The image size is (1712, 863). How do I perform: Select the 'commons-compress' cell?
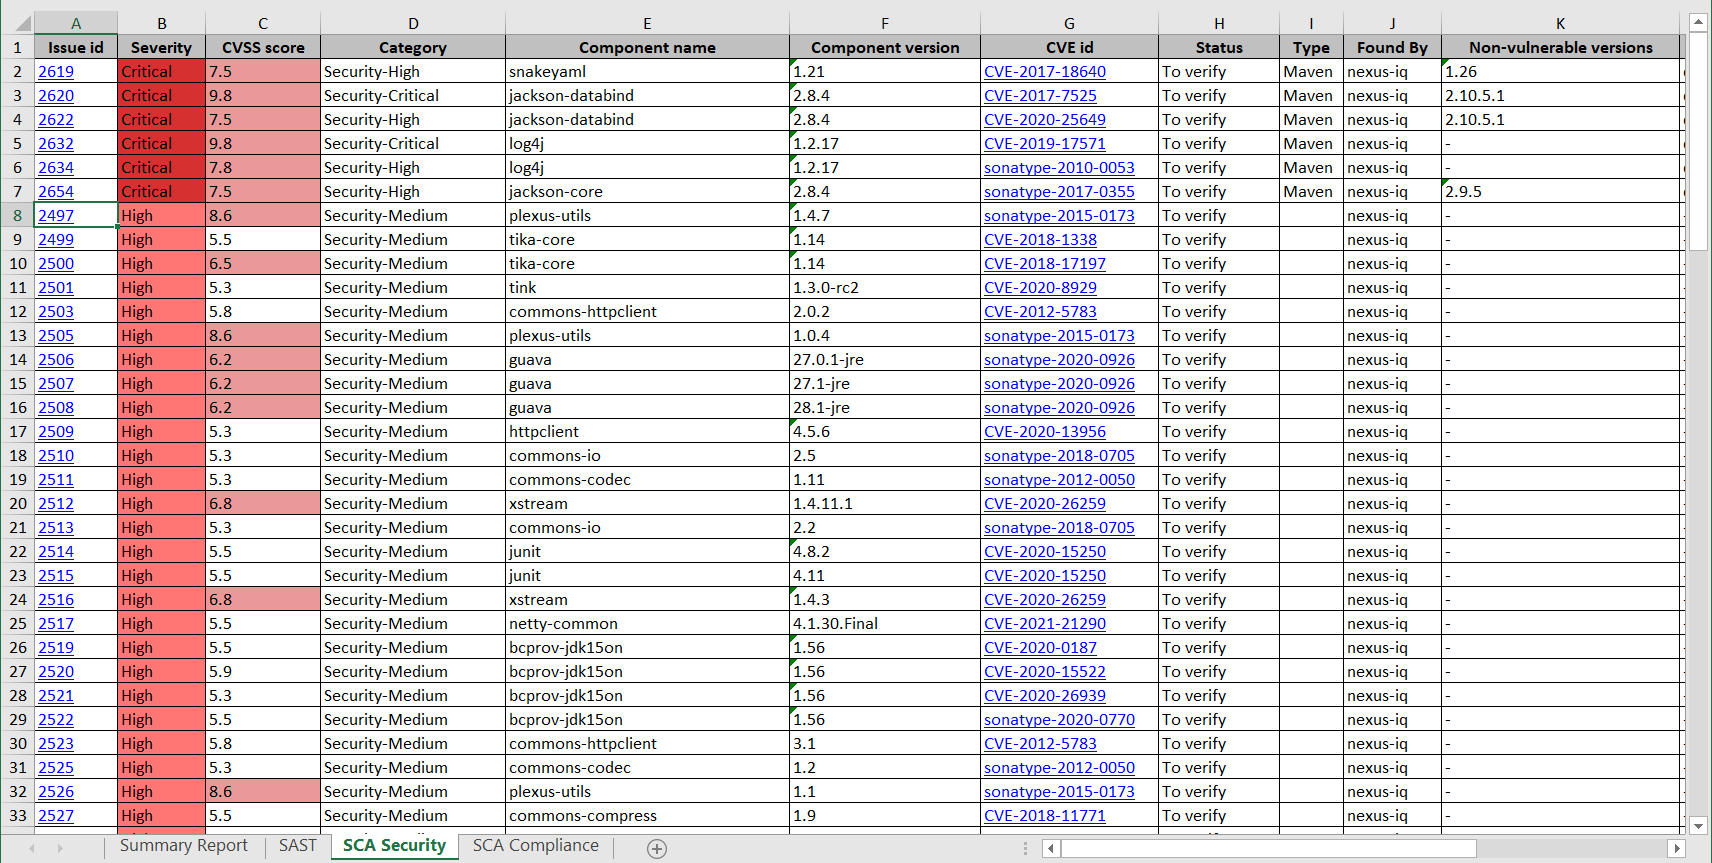647,816
